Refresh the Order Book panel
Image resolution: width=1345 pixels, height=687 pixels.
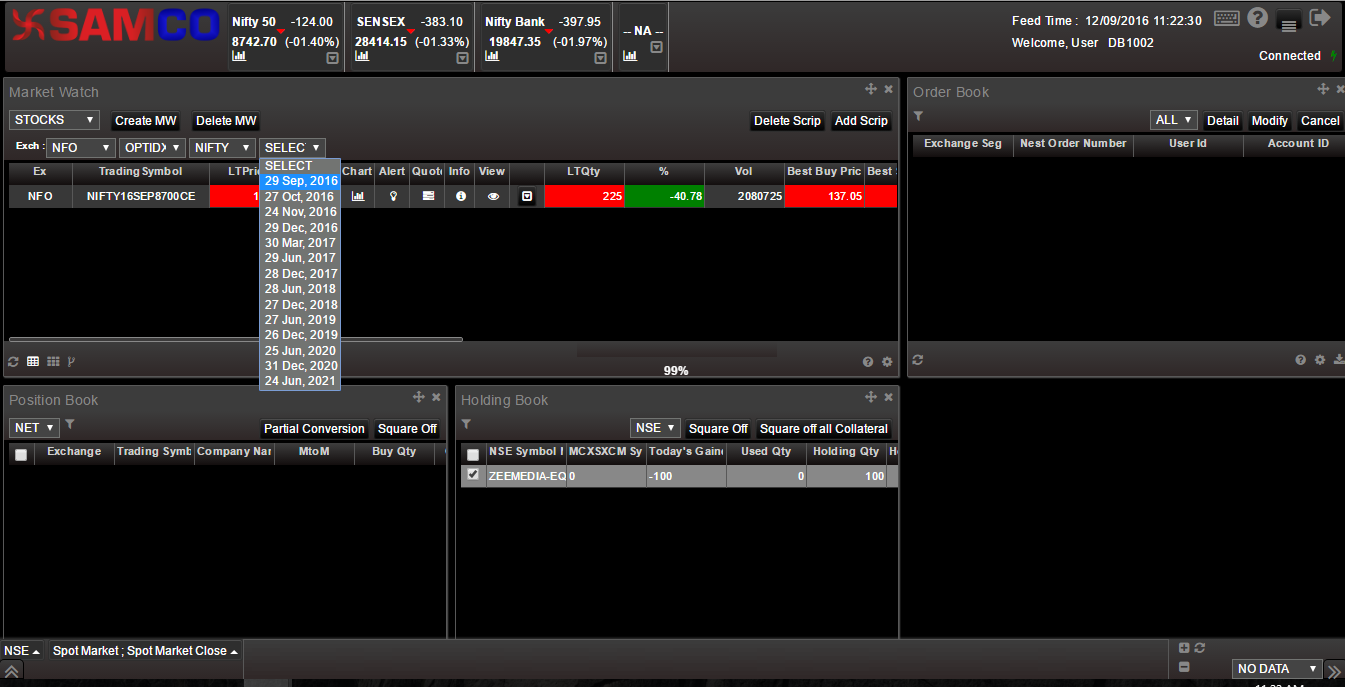(918, 360)
